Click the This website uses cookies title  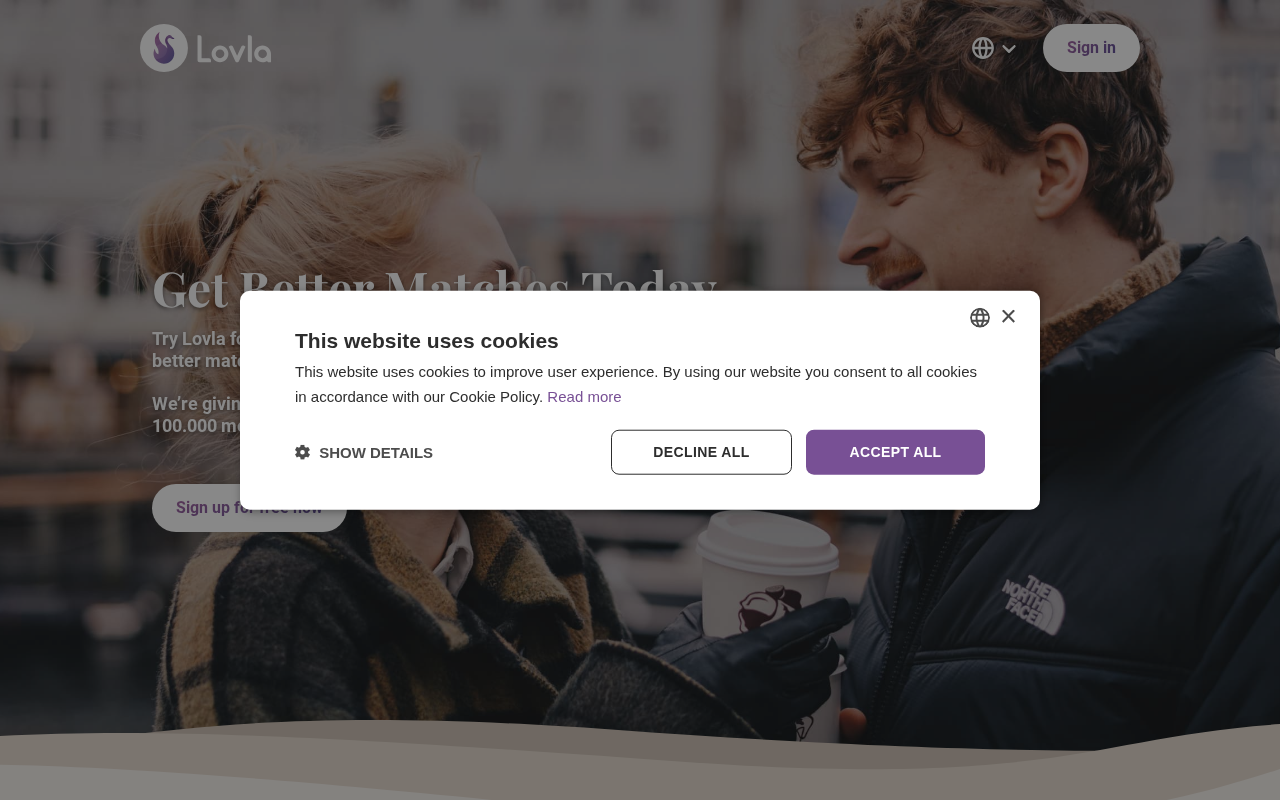[427, 341]
